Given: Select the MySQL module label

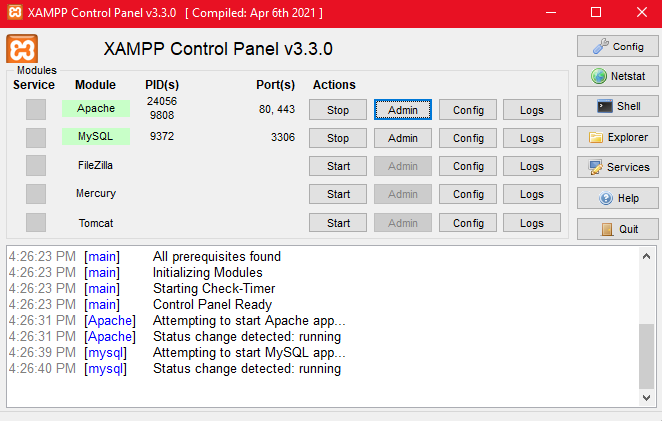Looking at the screenshot, I should click(x=96, y=136).
